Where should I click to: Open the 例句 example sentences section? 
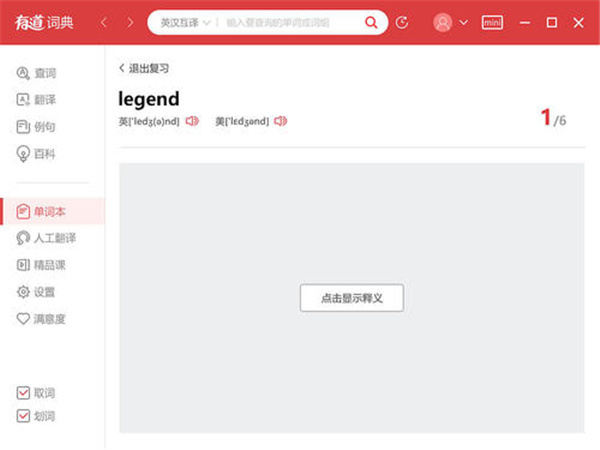point(36,127)
